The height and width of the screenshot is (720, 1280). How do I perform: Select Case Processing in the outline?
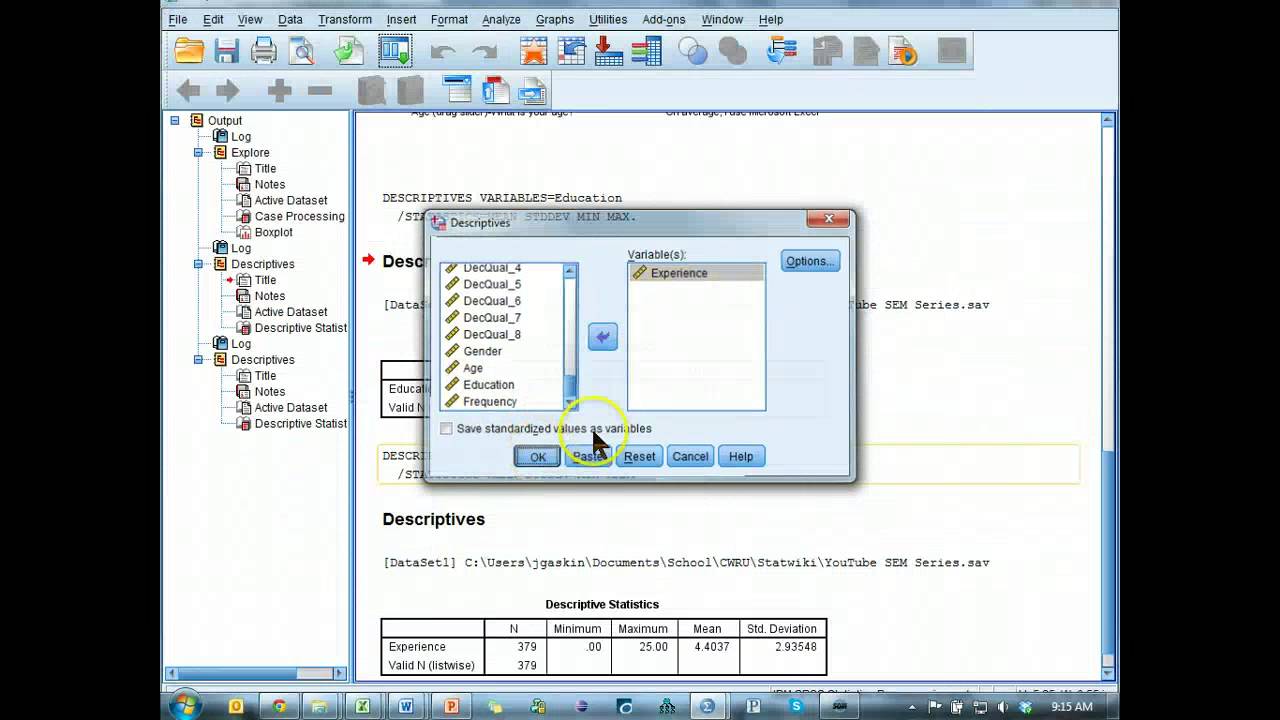299,216
